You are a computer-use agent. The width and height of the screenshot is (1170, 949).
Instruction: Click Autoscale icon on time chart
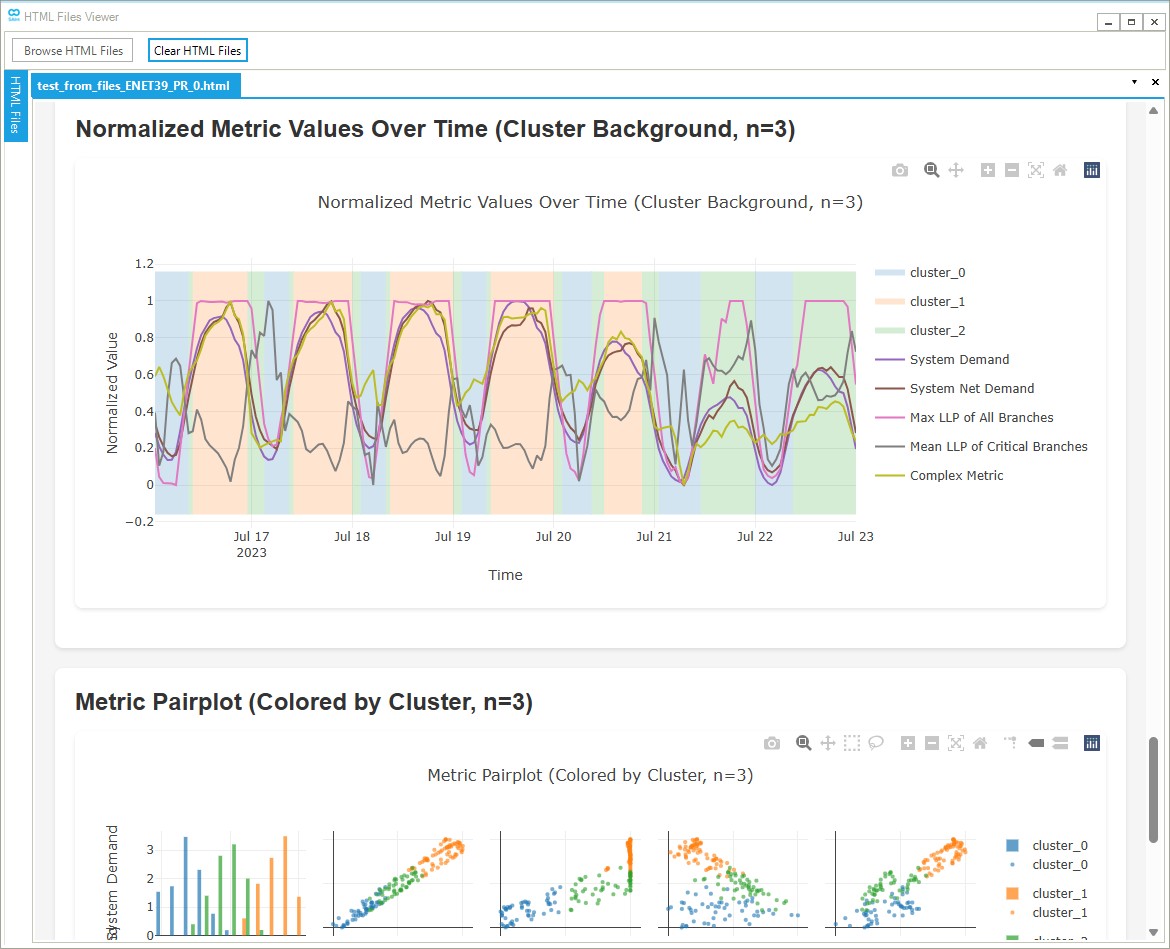pyautogui.click(x=1036, y=171)
